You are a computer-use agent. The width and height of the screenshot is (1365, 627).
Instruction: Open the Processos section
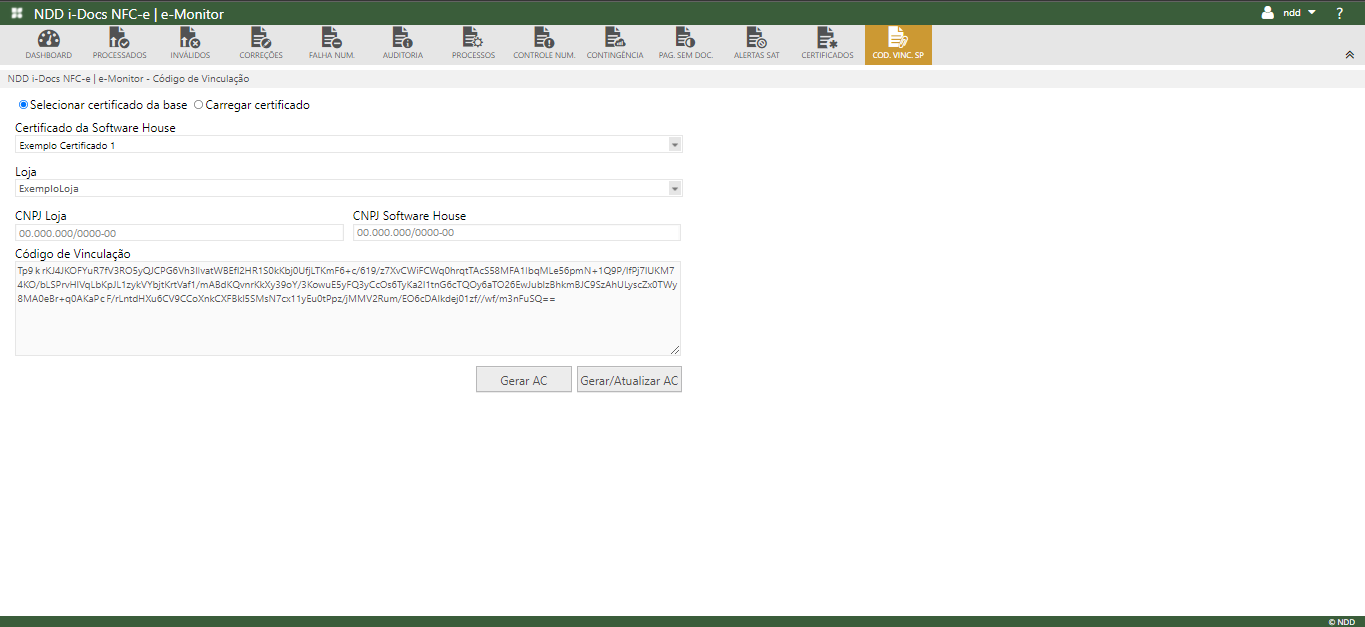tap(473, 45)
